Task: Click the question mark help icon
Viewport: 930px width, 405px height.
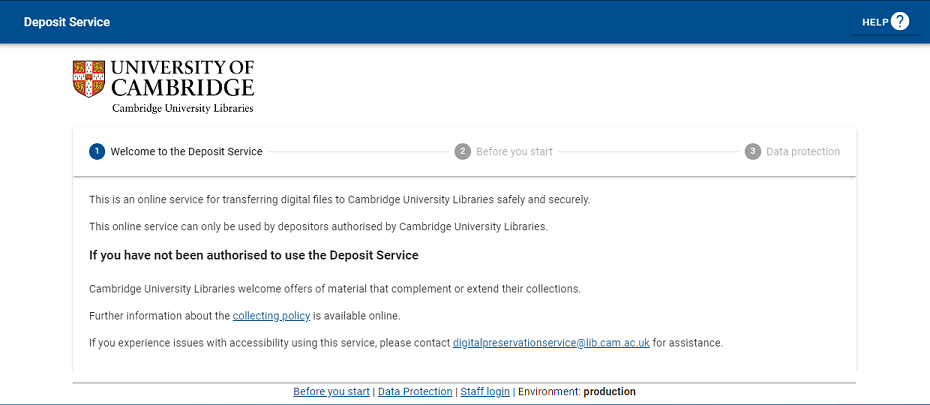Action: 900,22
